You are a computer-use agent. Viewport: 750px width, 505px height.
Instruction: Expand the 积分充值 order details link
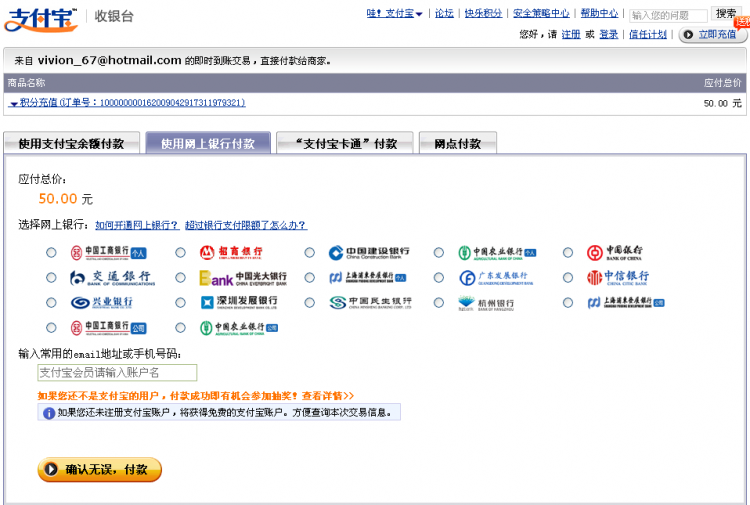[127, 103]
